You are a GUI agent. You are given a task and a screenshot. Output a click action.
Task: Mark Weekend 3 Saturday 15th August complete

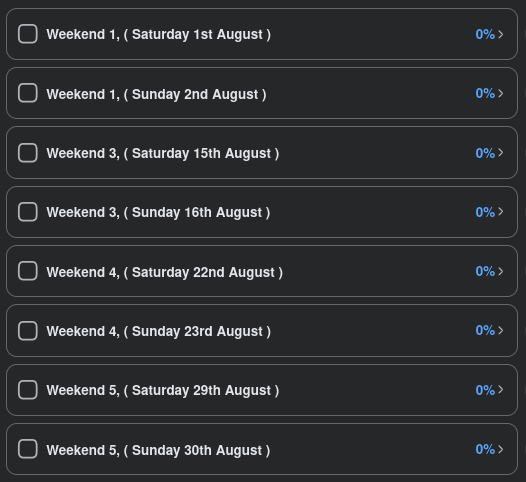(28, 153)
